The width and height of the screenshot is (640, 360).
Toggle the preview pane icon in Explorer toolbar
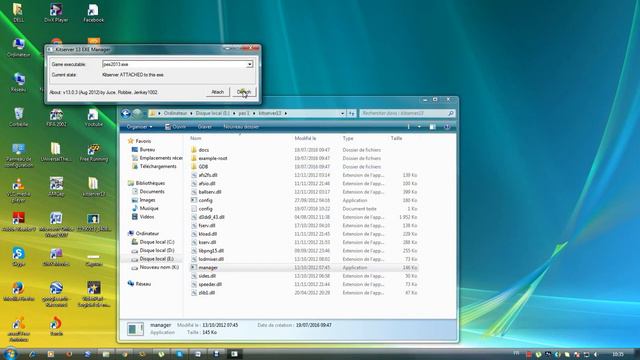tap(433, 127)
